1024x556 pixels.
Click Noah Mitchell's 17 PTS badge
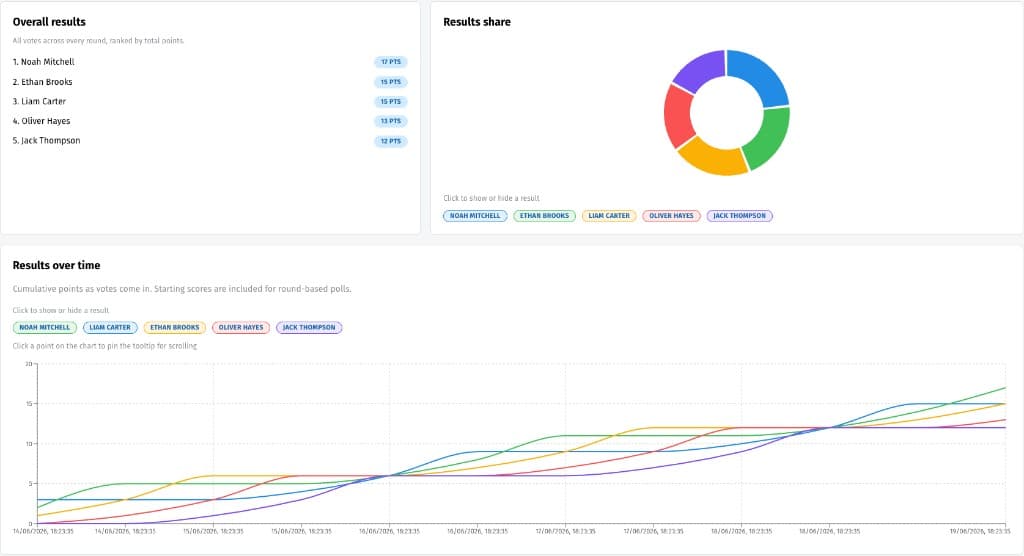click(391, 62)
